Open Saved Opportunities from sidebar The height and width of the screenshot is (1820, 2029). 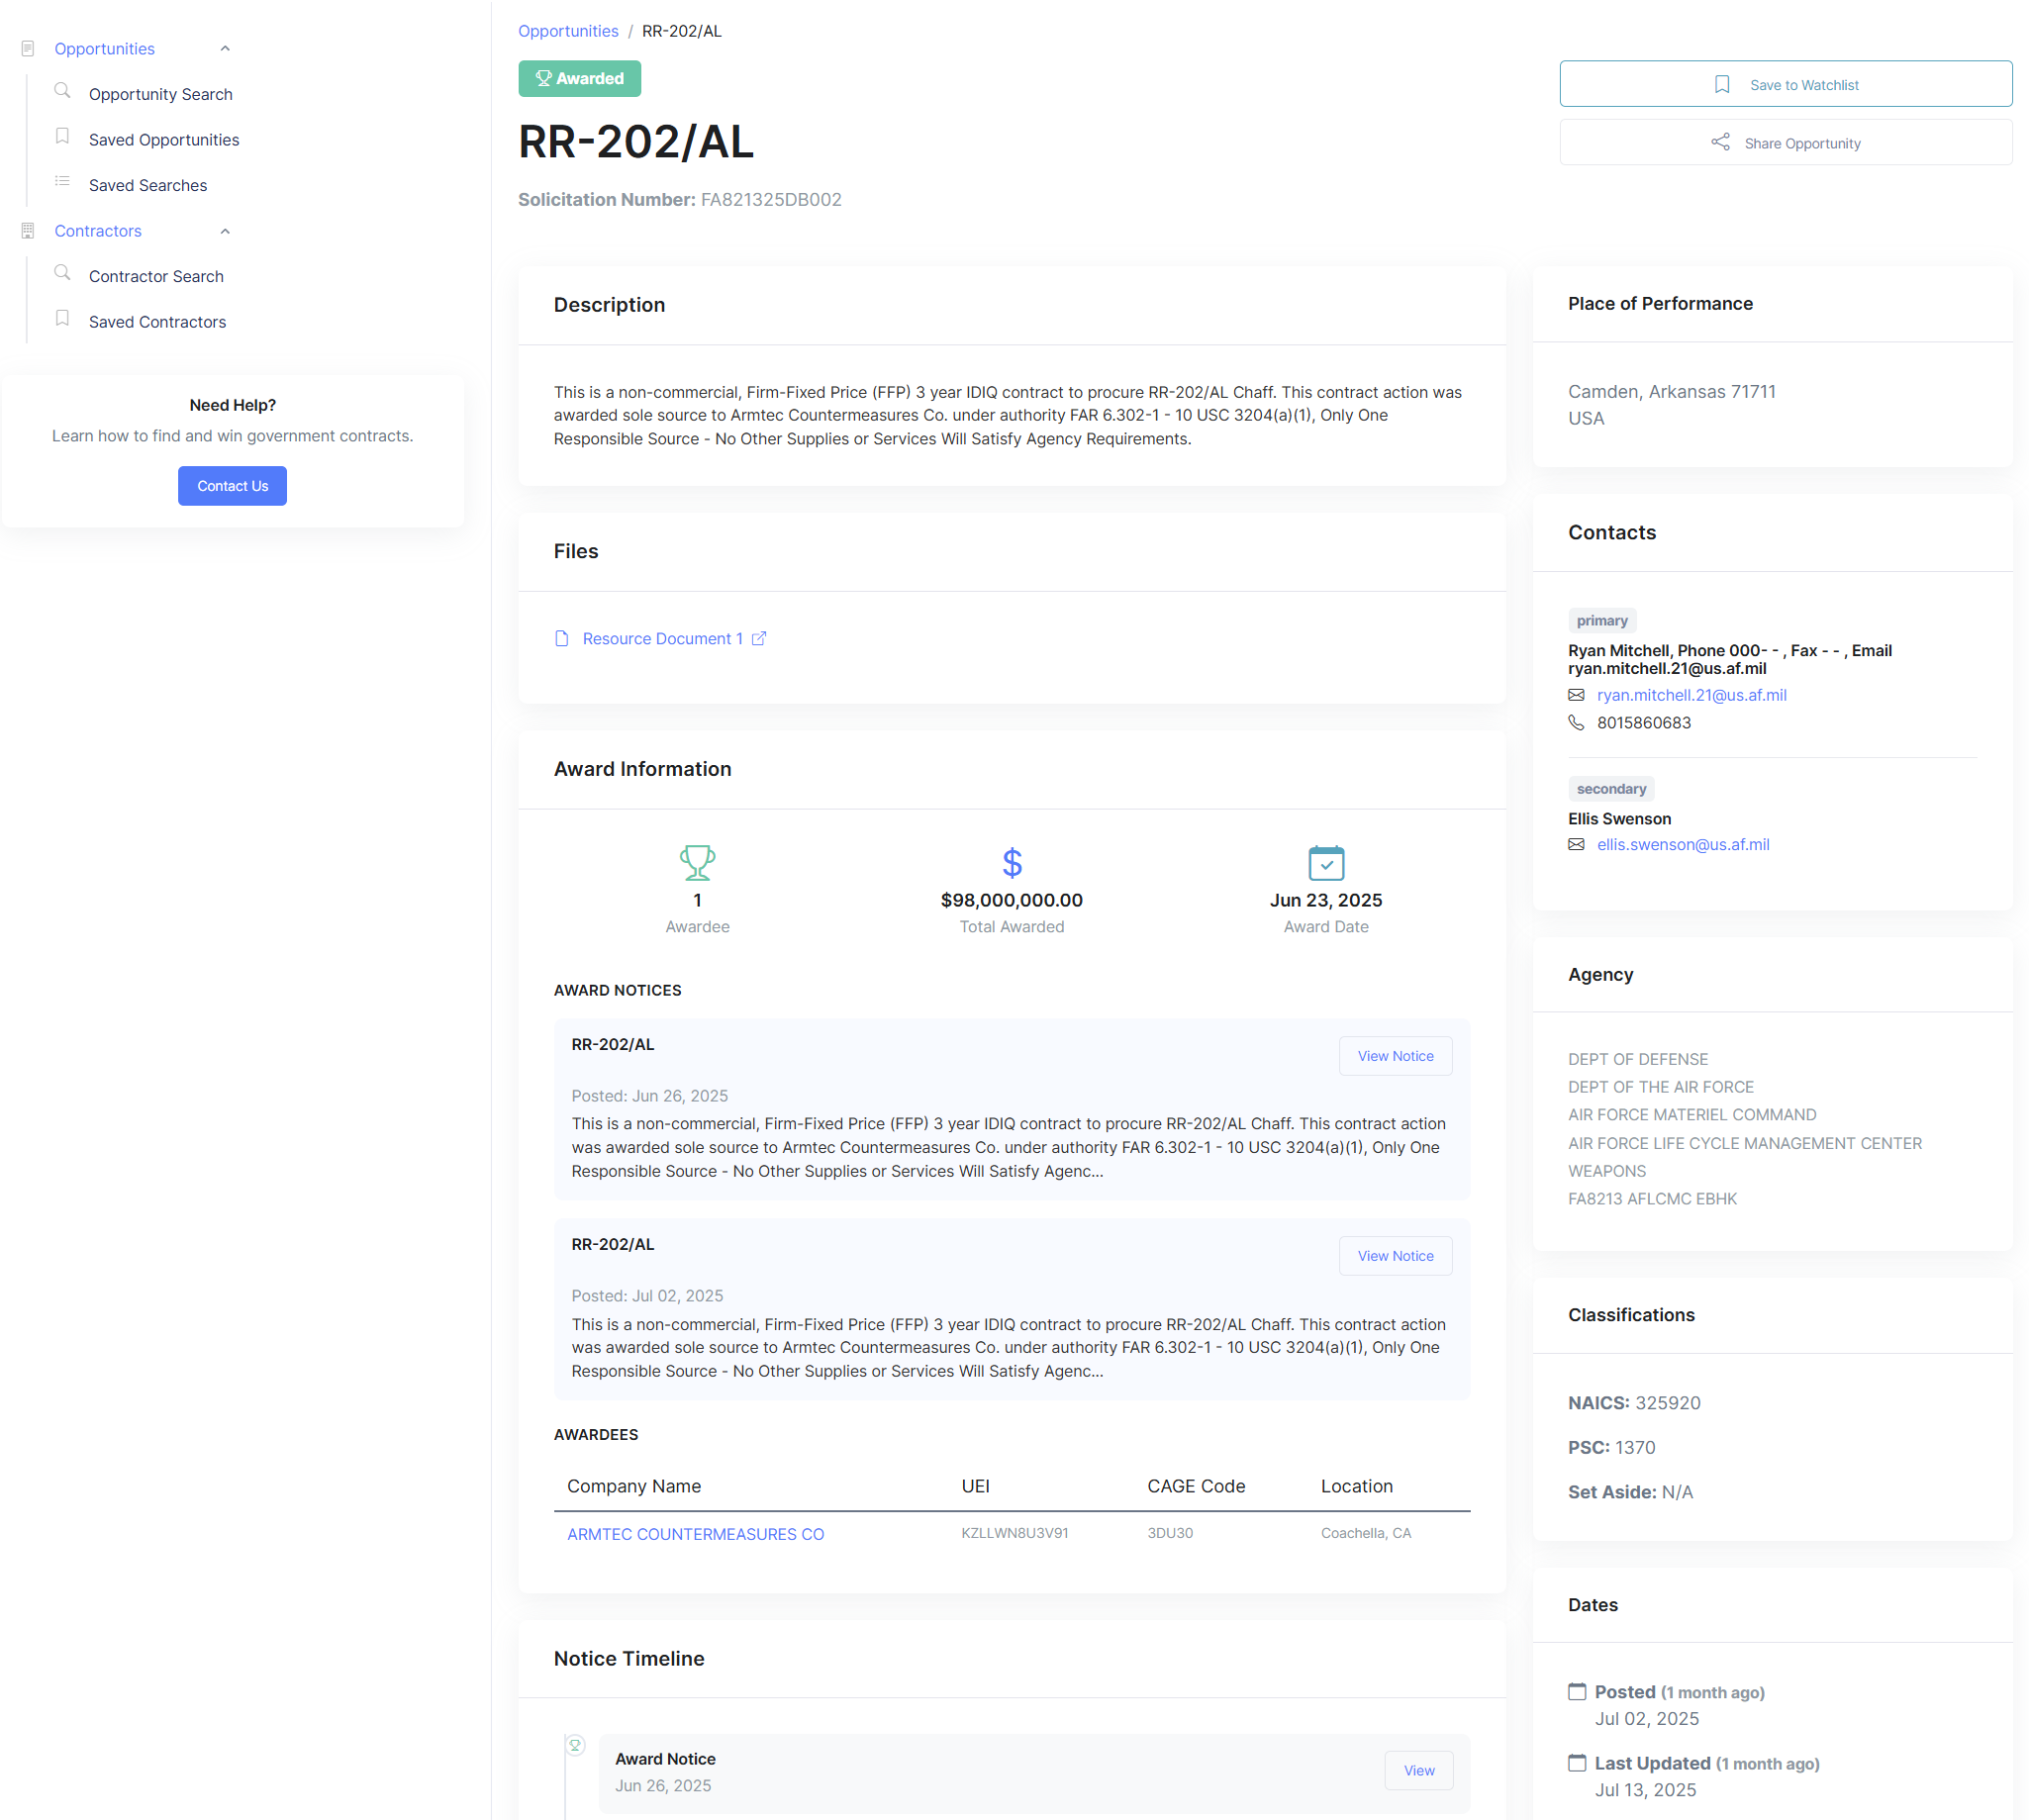(164, 140)
